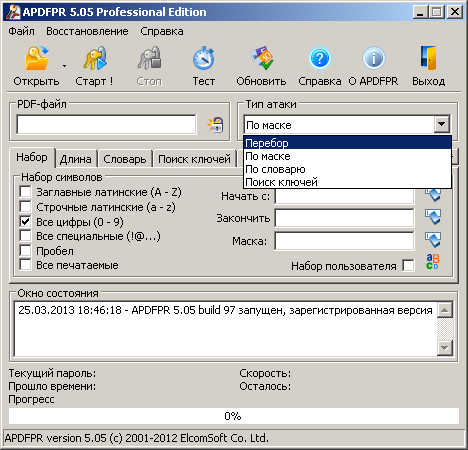468x450 pixels.
Task: Open the custom charset aBcD icon
Action: (x=433, y=262)
